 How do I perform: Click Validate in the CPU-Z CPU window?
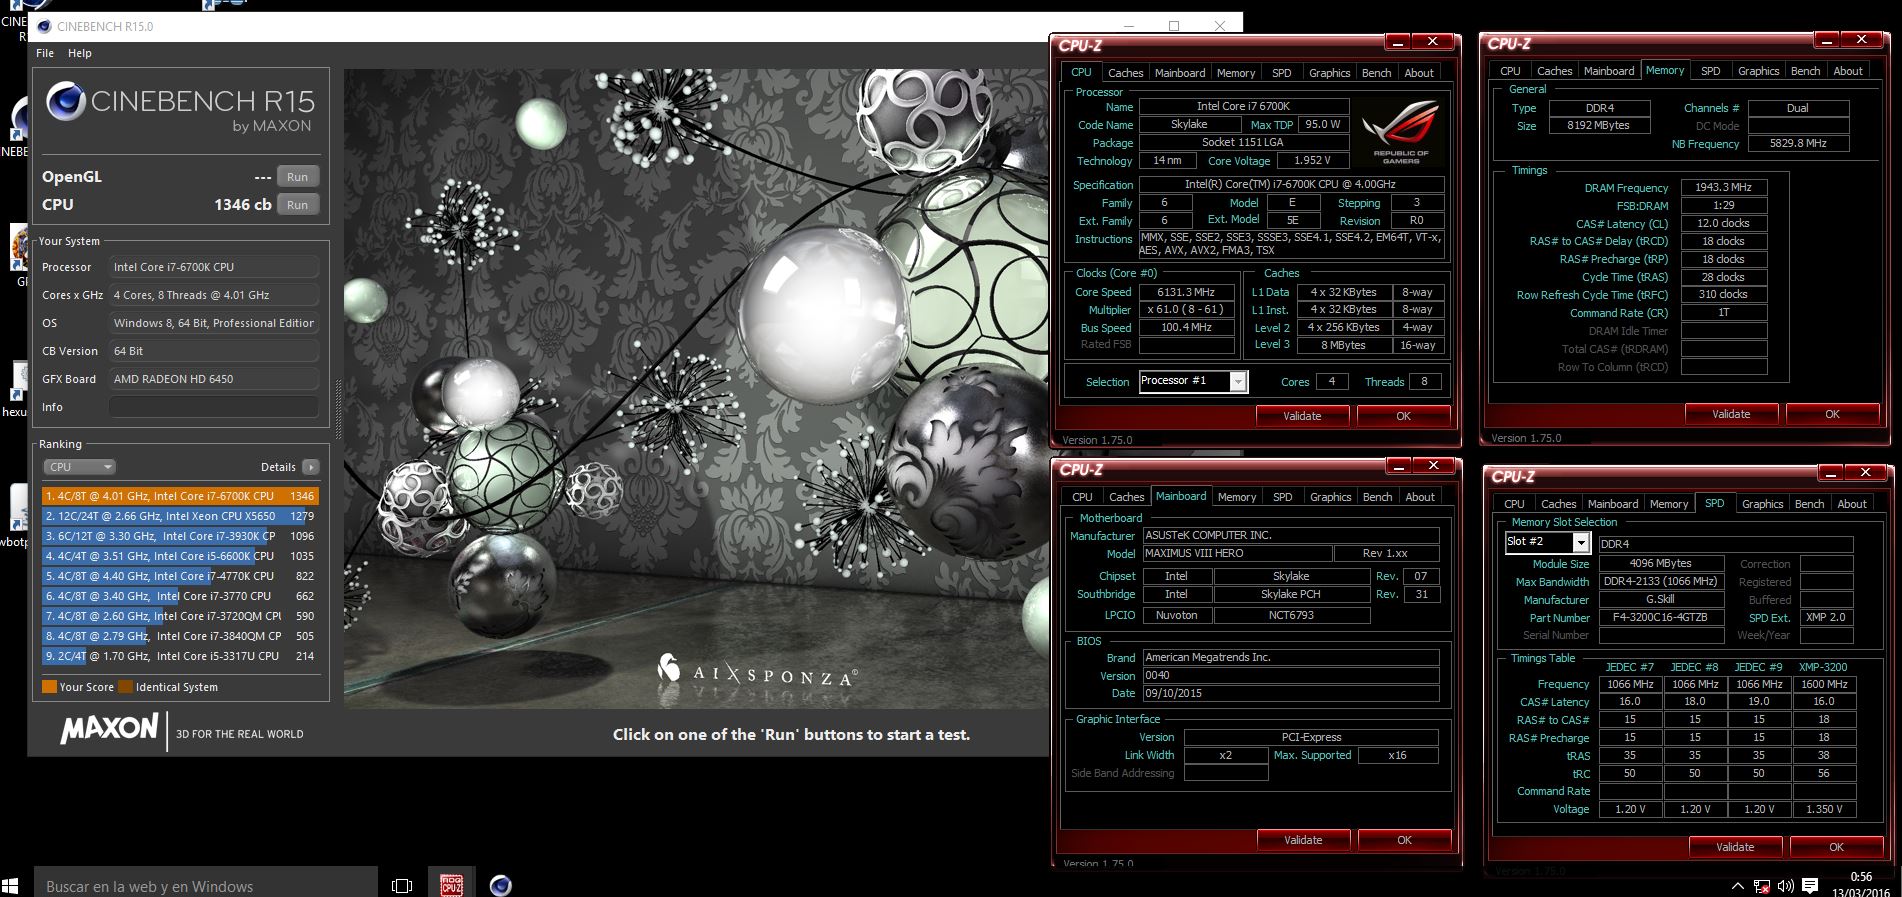tap(1302, 416)
